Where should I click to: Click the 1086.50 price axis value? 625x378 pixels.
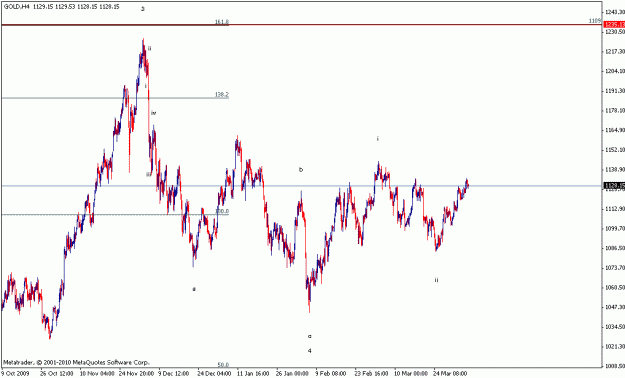click(615, 248)
